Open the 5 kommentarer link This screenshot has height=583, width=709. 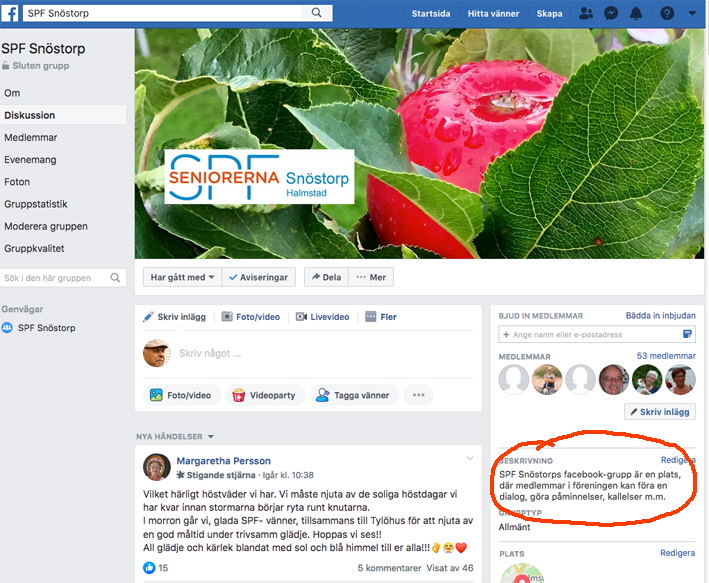[389, 568]
